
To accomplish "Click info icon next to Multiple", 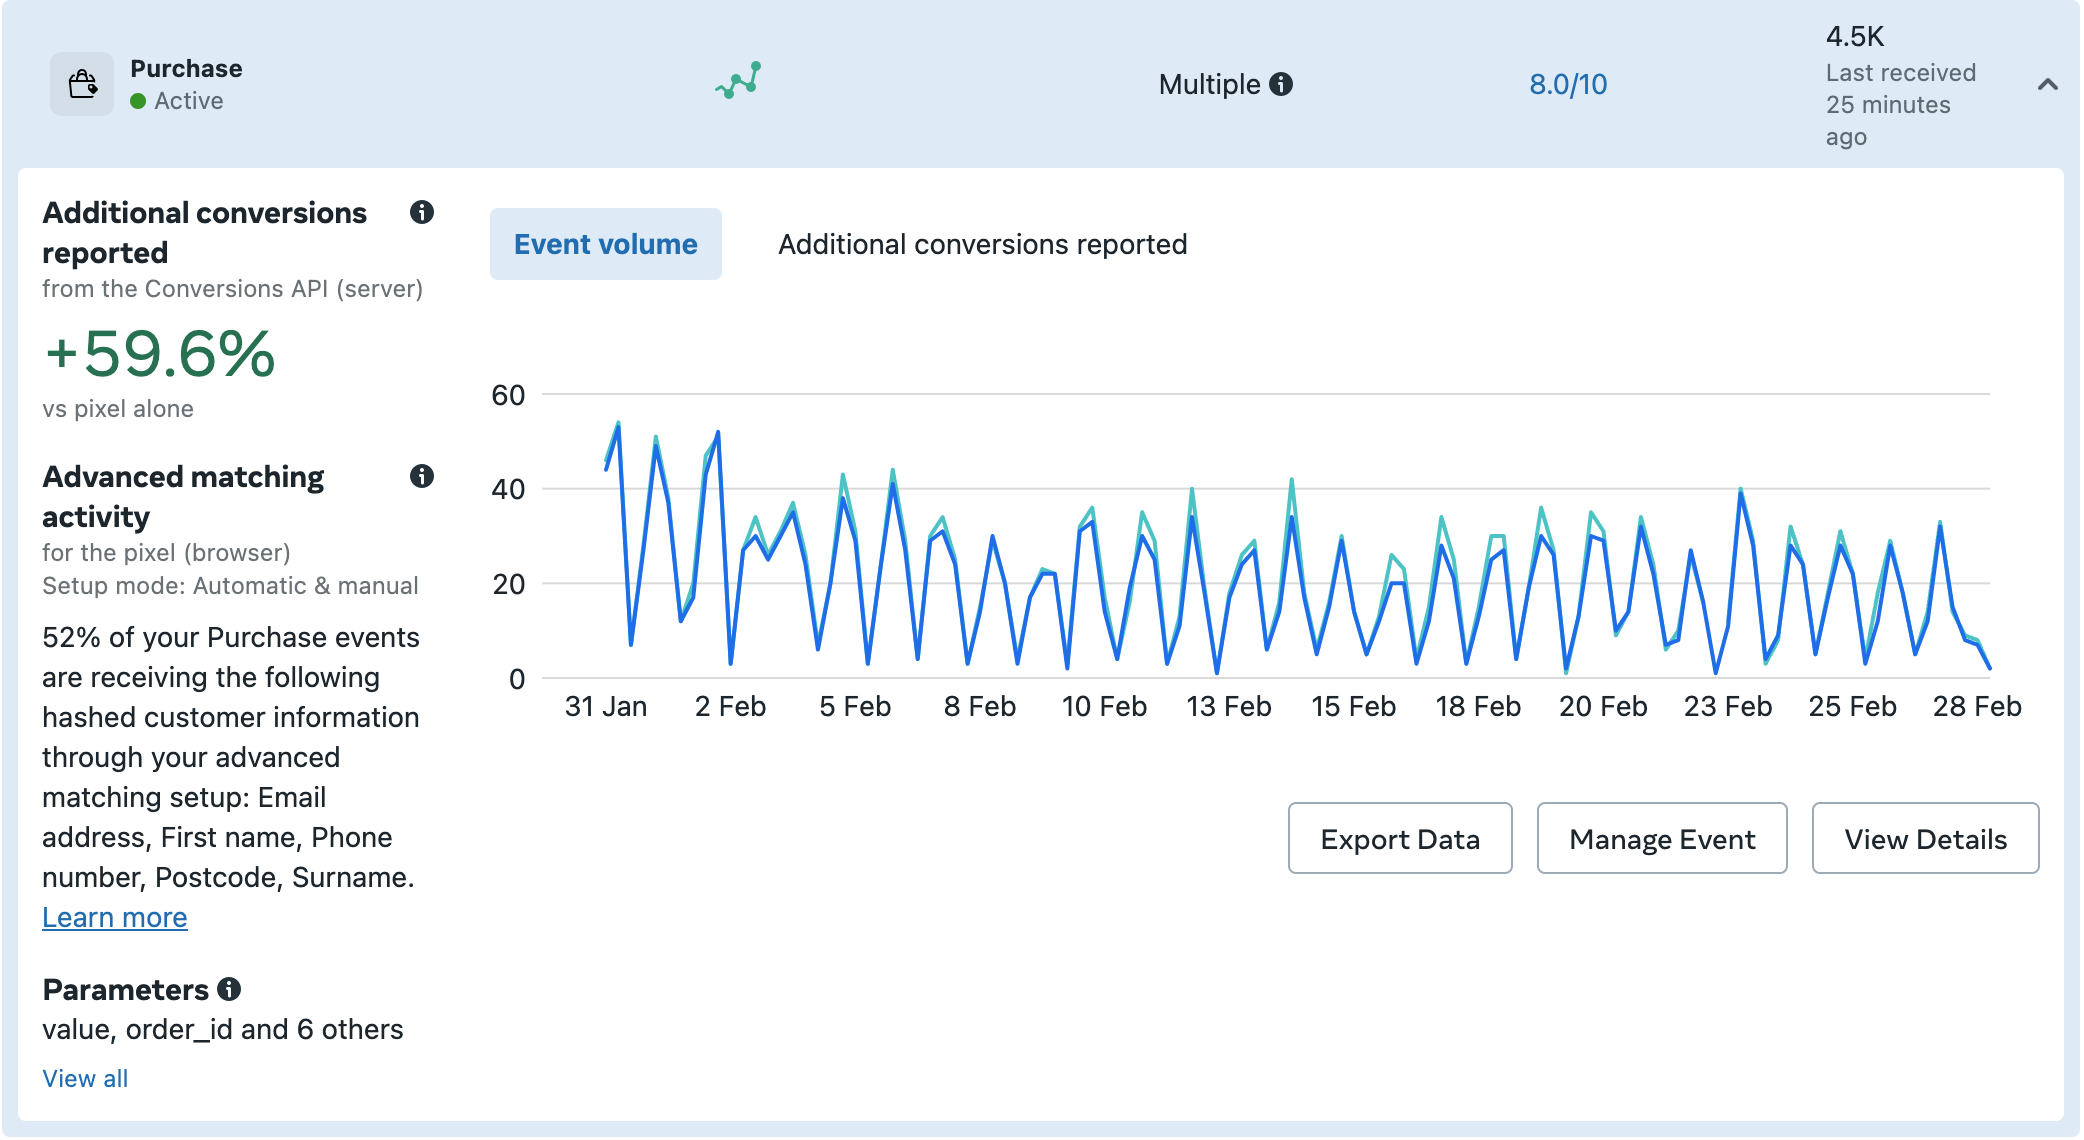I will pyautogui.click(x=1281, y=84).
